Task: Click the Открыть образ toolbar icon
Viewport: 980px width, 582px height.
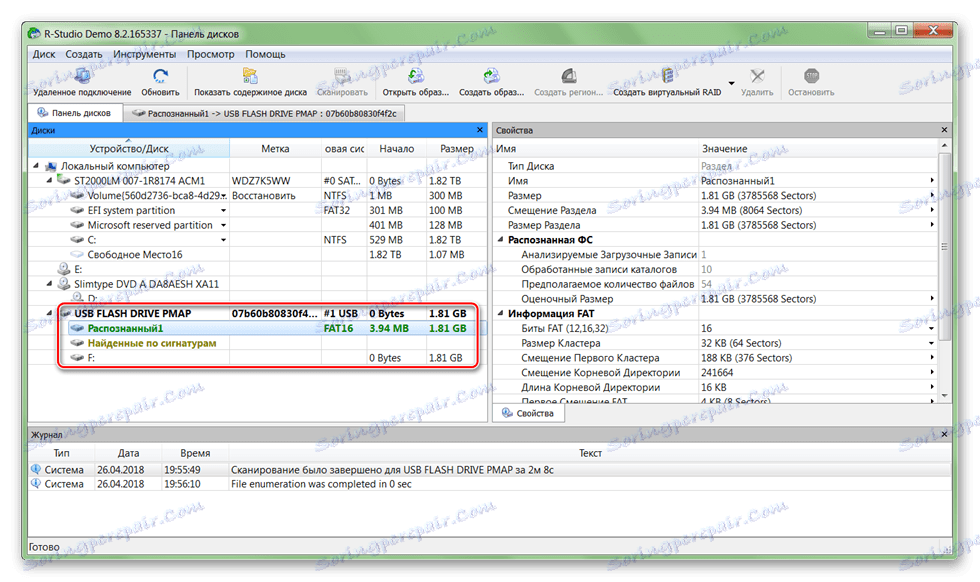Action: point(416,76)
